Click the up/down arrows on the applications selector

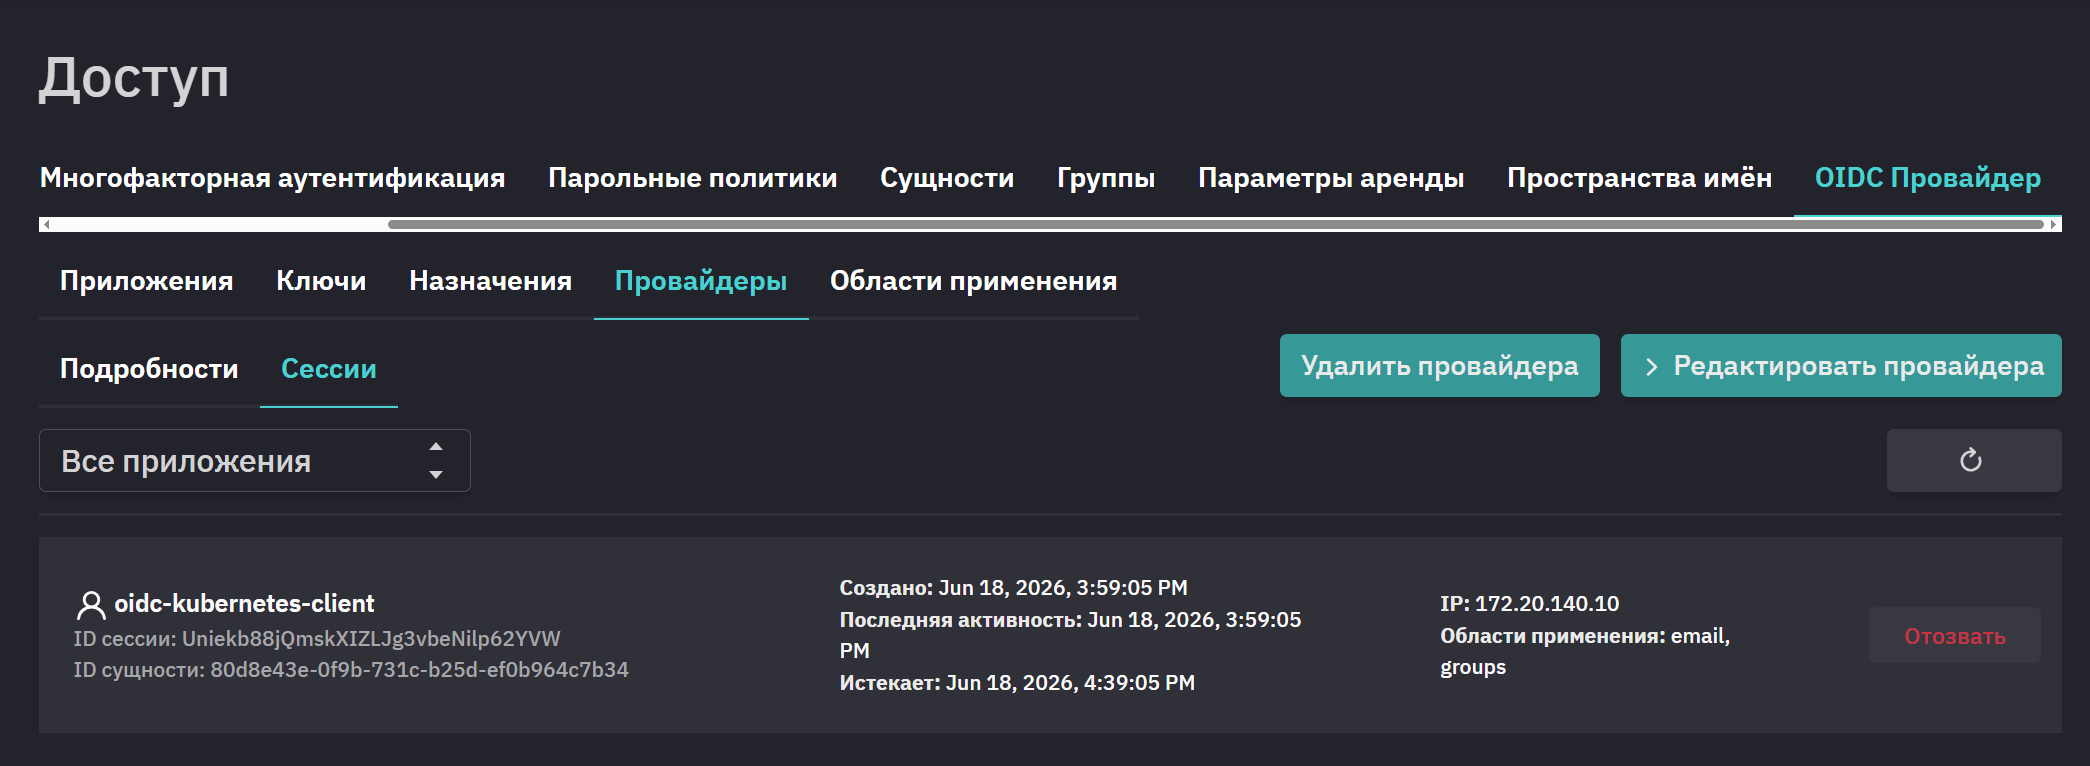point(436,461)
